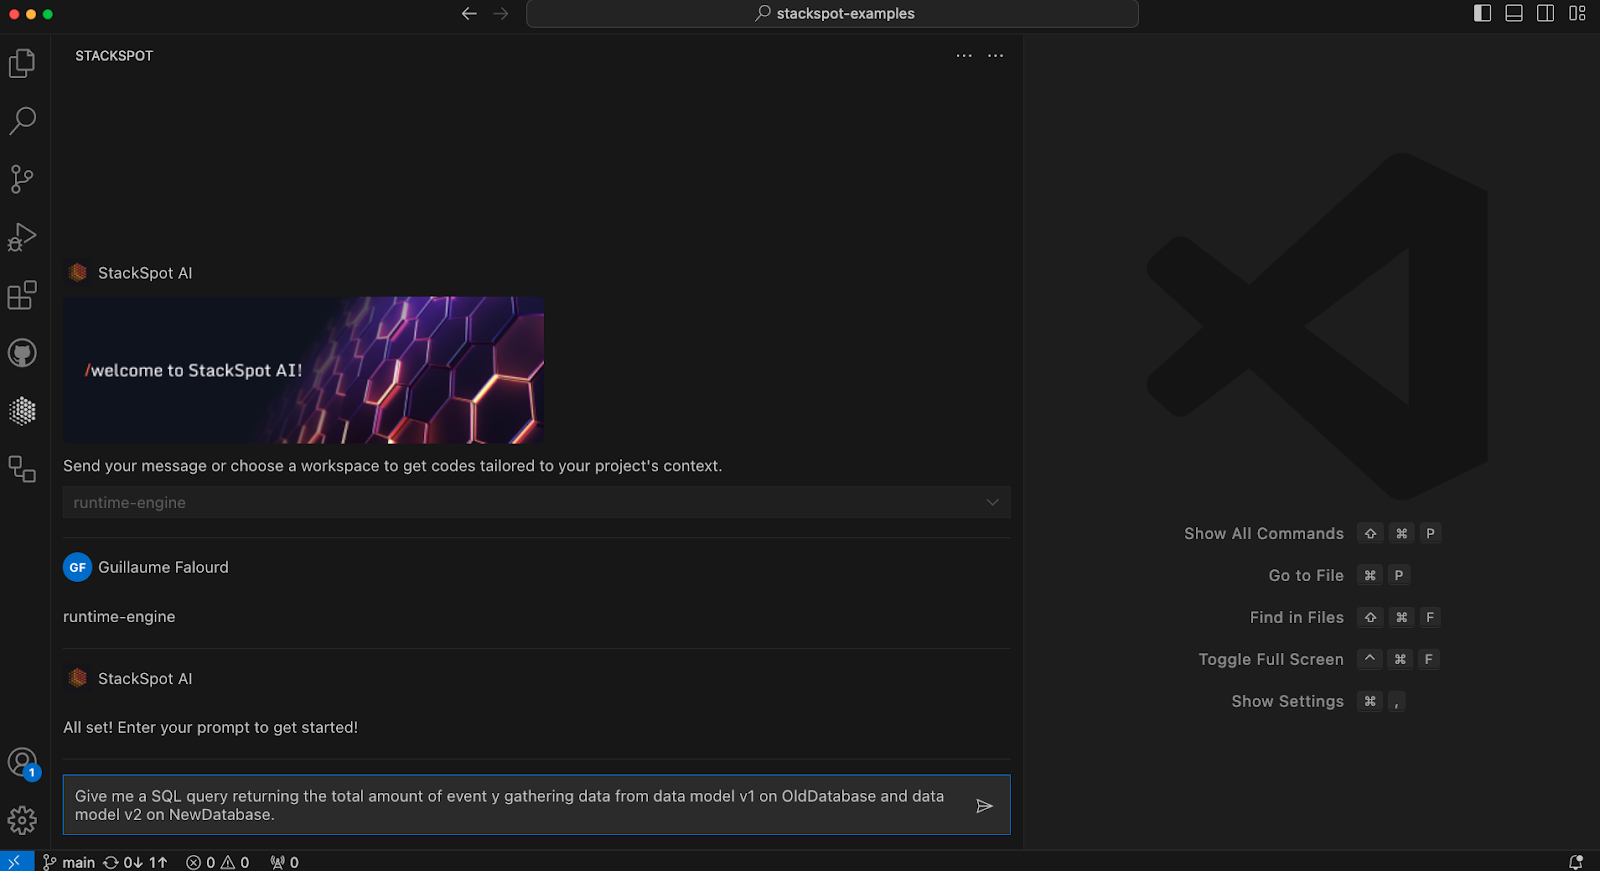The image size is (1600, 871).
Task: Customize layout icon in title bar
Action: pyautogui.click(x=1577, y=13)
